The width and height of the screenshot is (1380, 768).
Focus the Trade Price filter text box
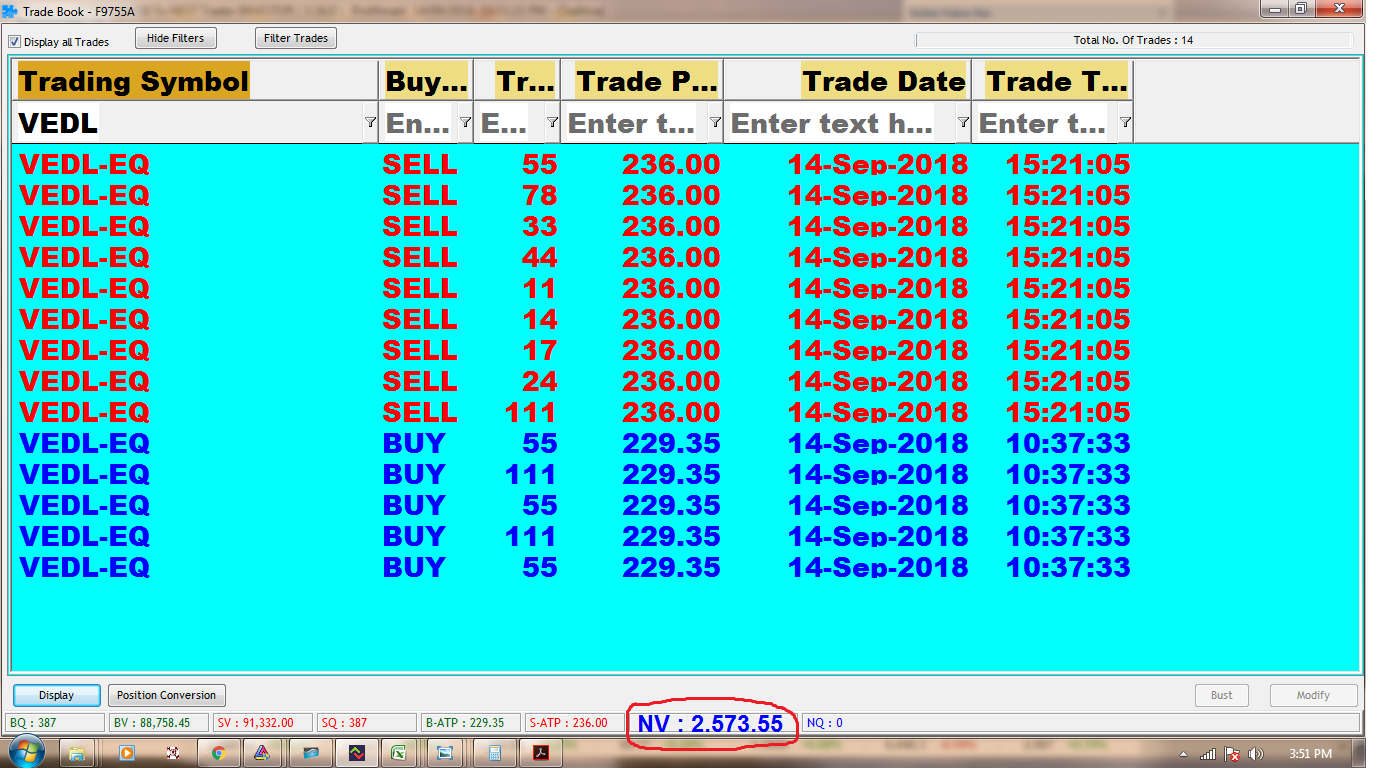tap(635, 123)
